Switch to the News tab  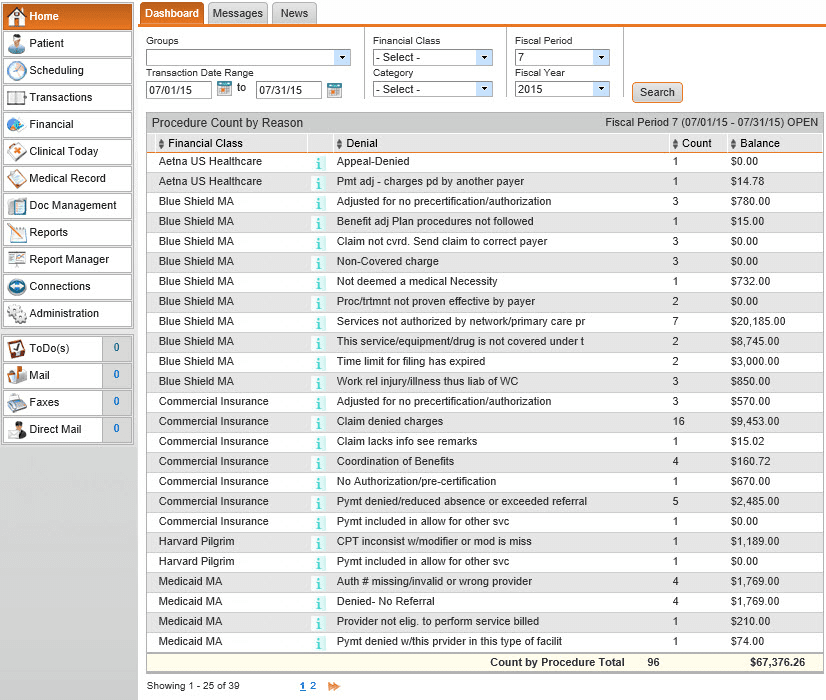click(294, 13)
